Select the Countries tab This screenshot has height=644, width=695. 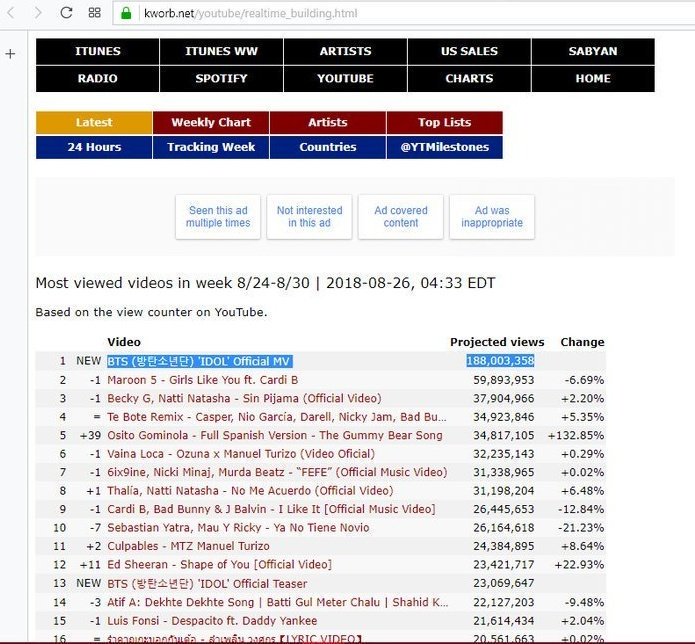328,147
